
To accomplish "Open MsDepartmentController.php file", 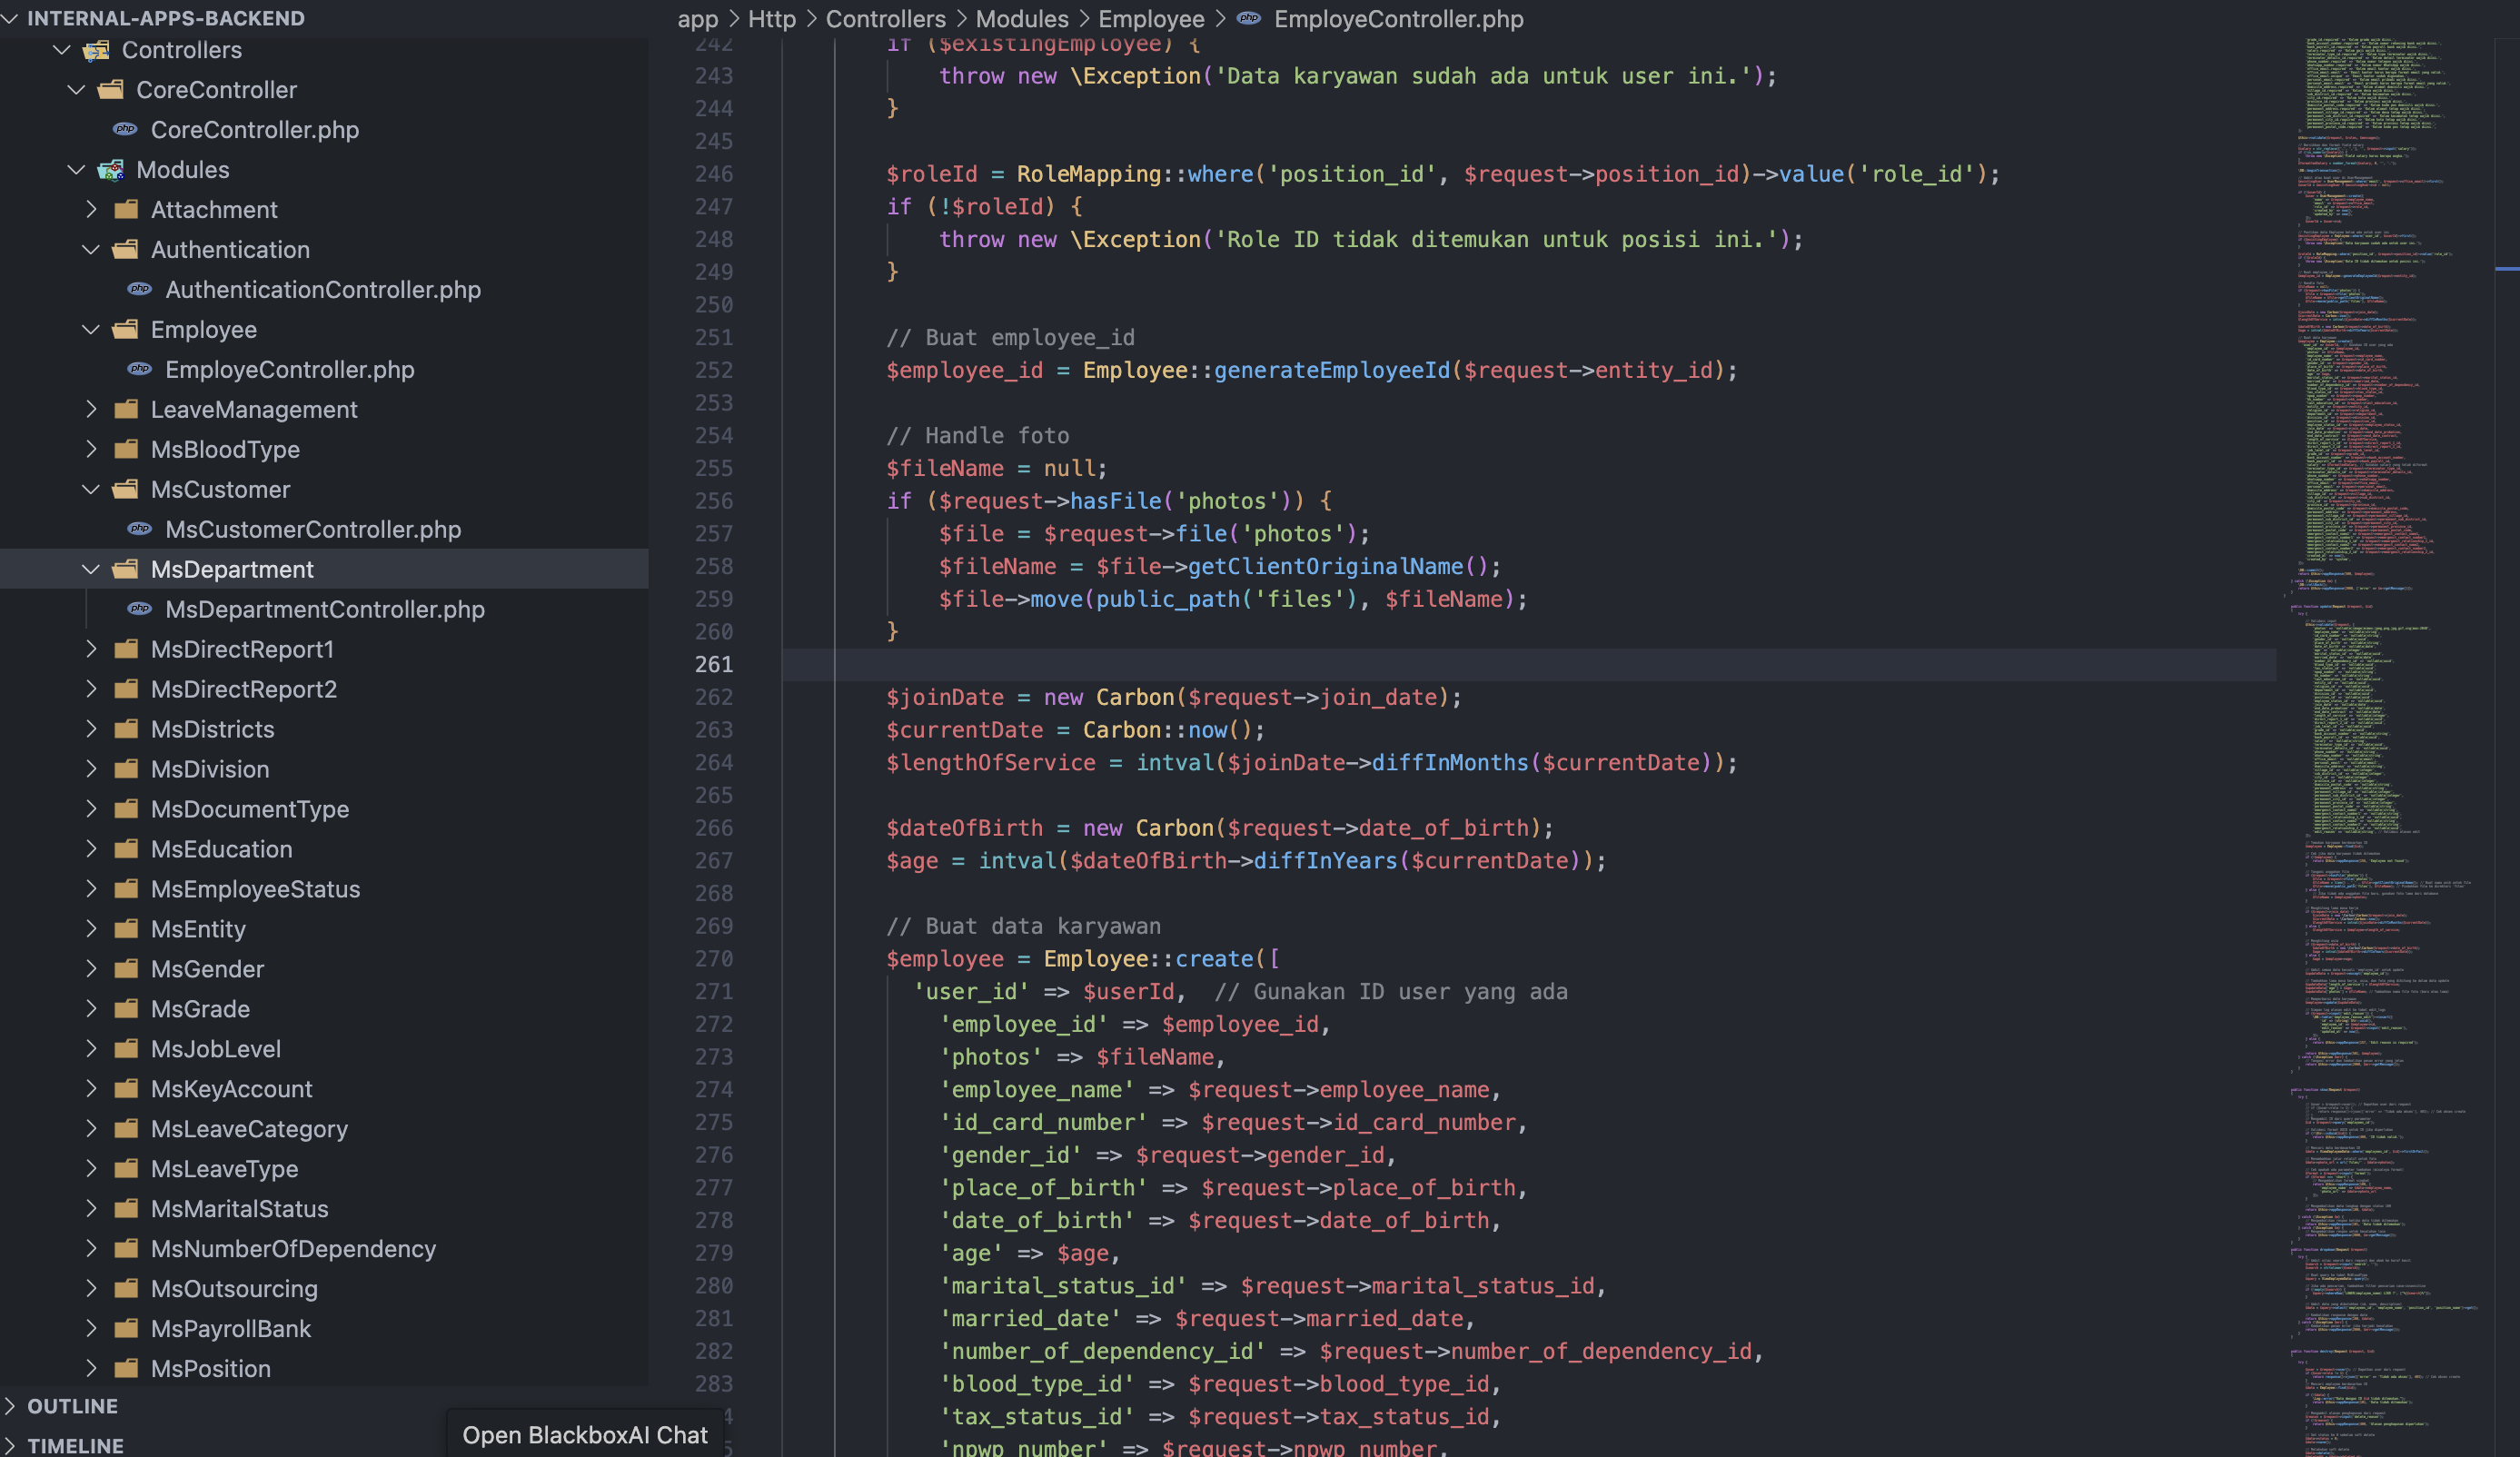I will point(324,609).
